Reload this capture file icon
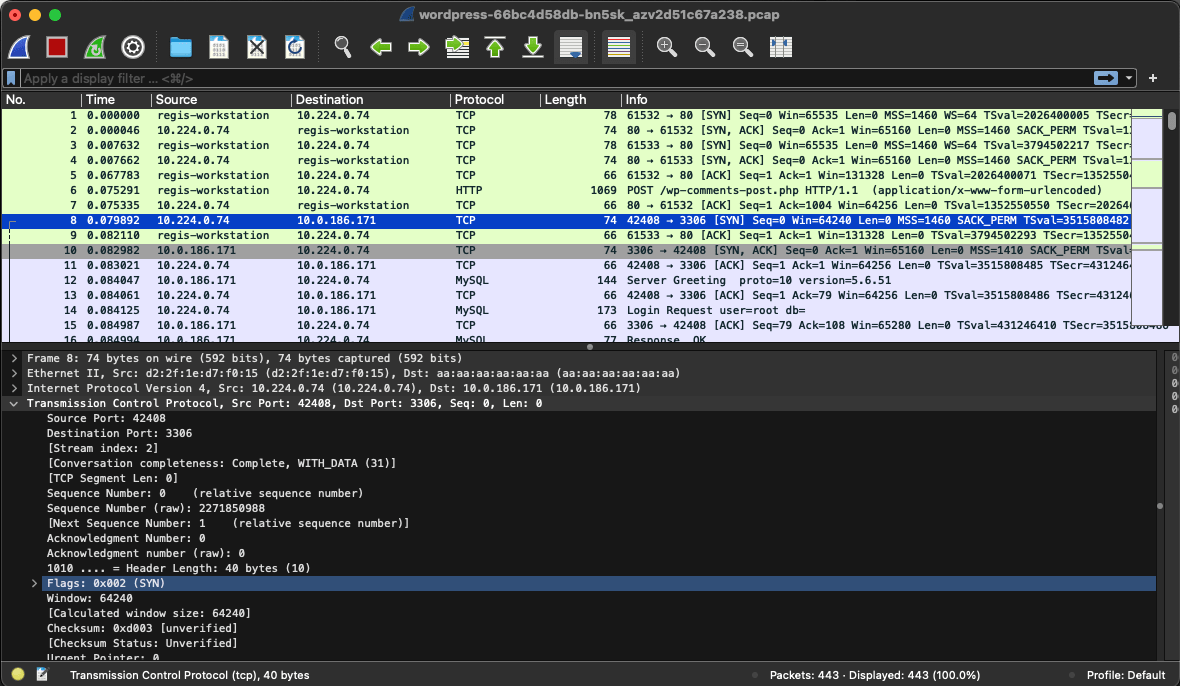 pyautogui.click(x=295, y=47)
